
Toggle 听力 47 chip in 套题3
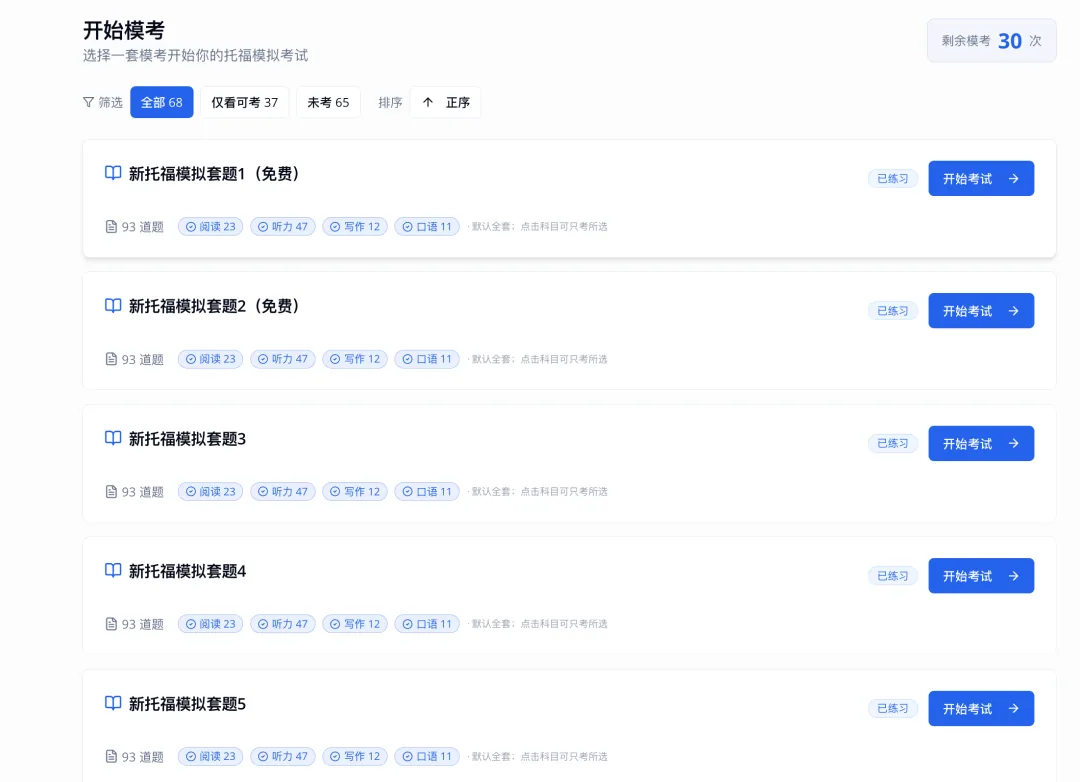(282, 491)
